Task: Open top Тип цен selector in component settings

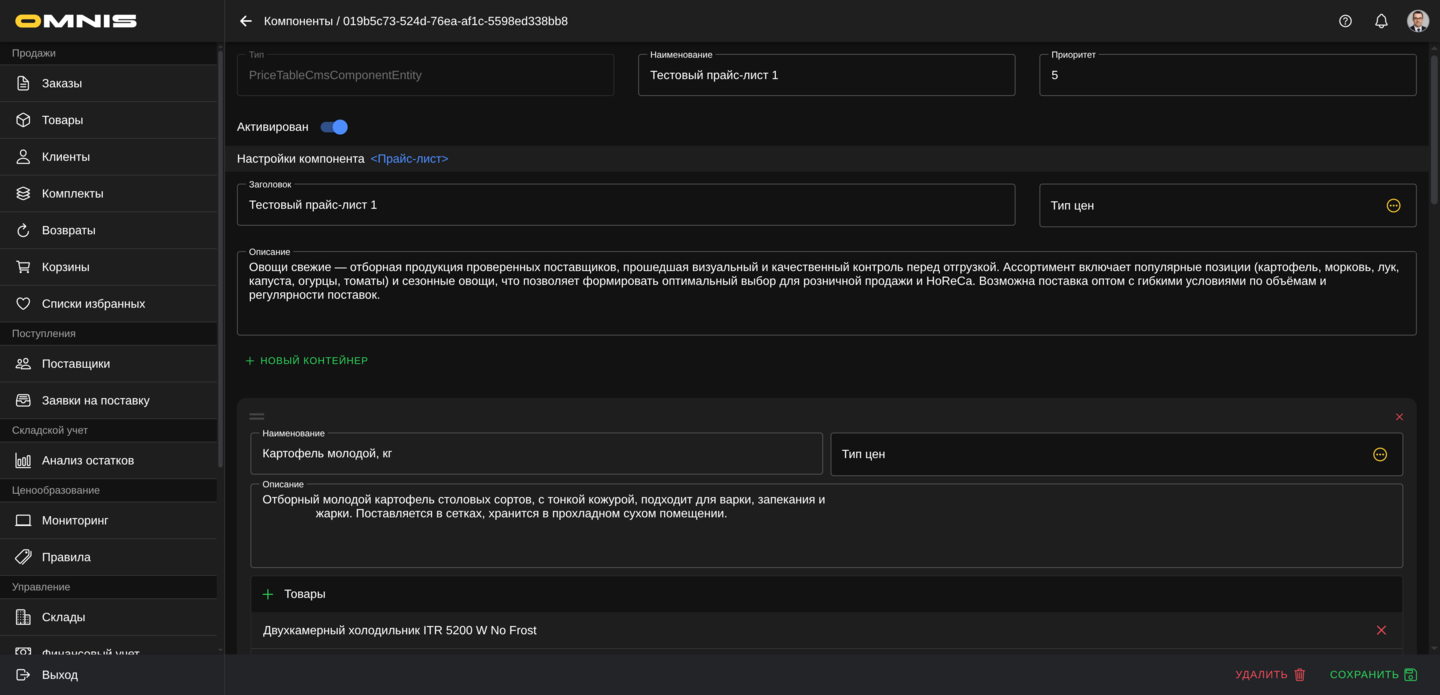Action: 1393,206
